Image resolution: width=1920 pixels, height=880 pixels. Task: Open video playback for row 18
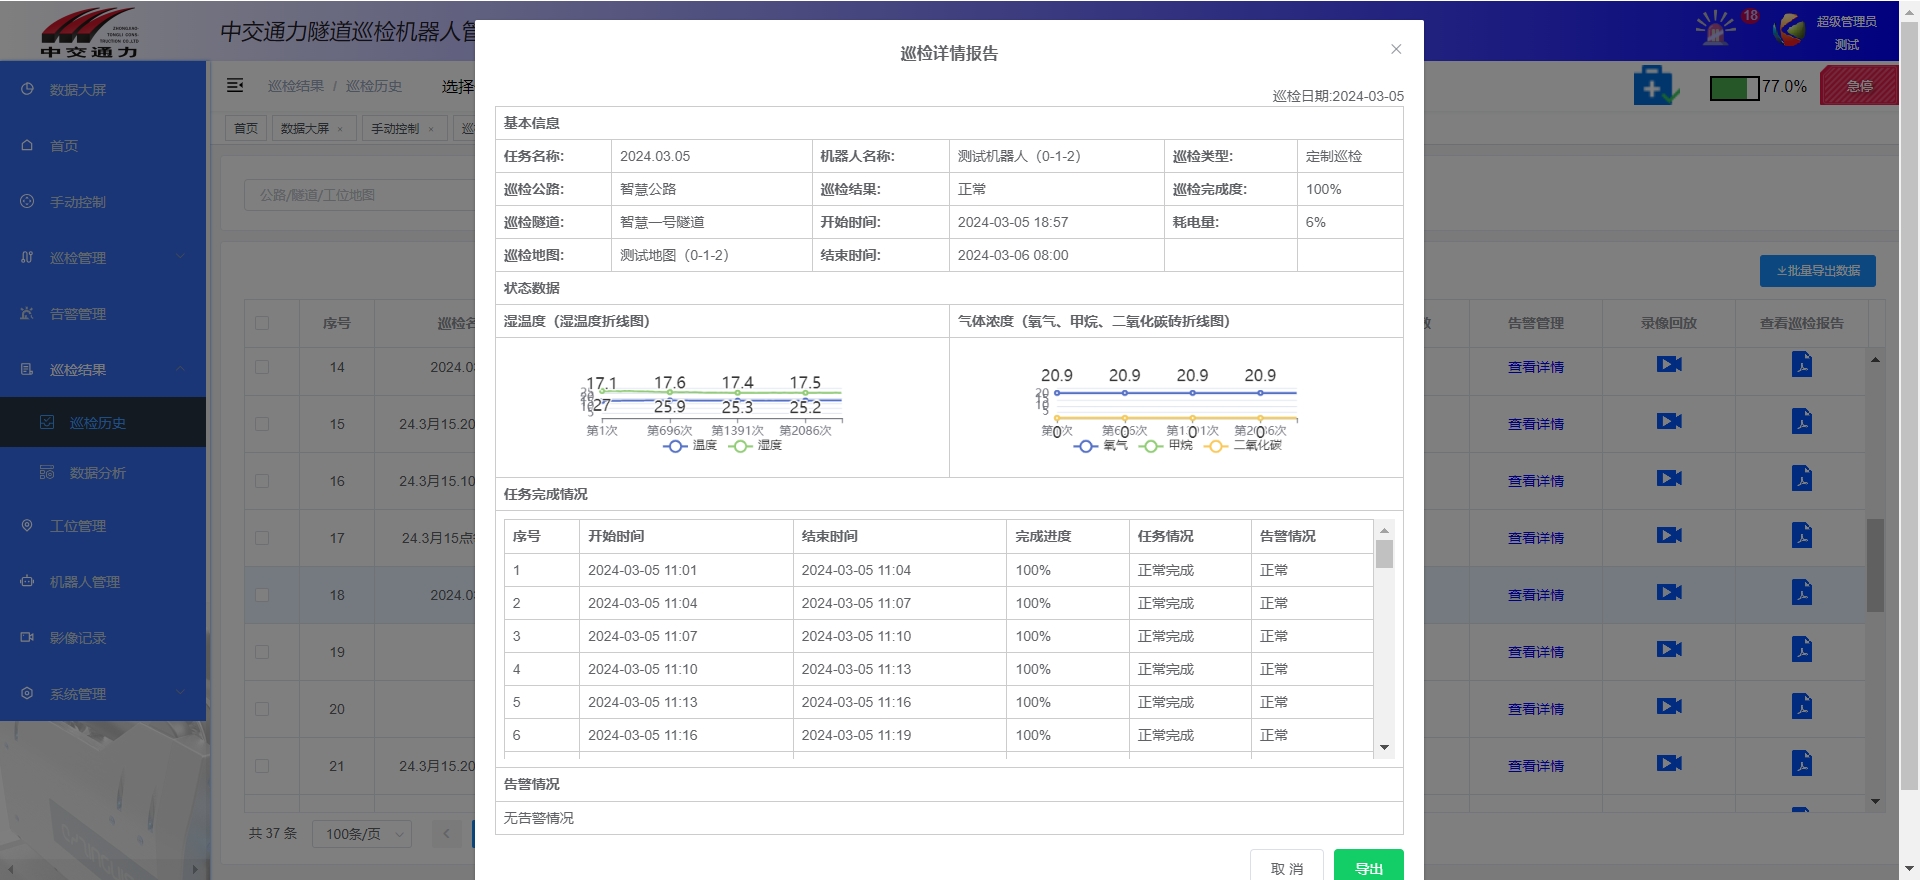point(1668,592)
